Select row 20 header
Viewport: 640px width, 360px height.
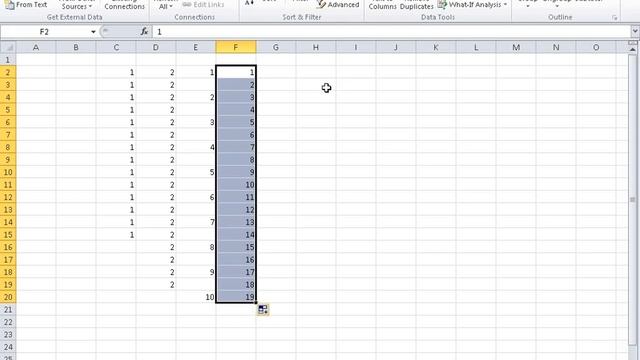[8, 297]
